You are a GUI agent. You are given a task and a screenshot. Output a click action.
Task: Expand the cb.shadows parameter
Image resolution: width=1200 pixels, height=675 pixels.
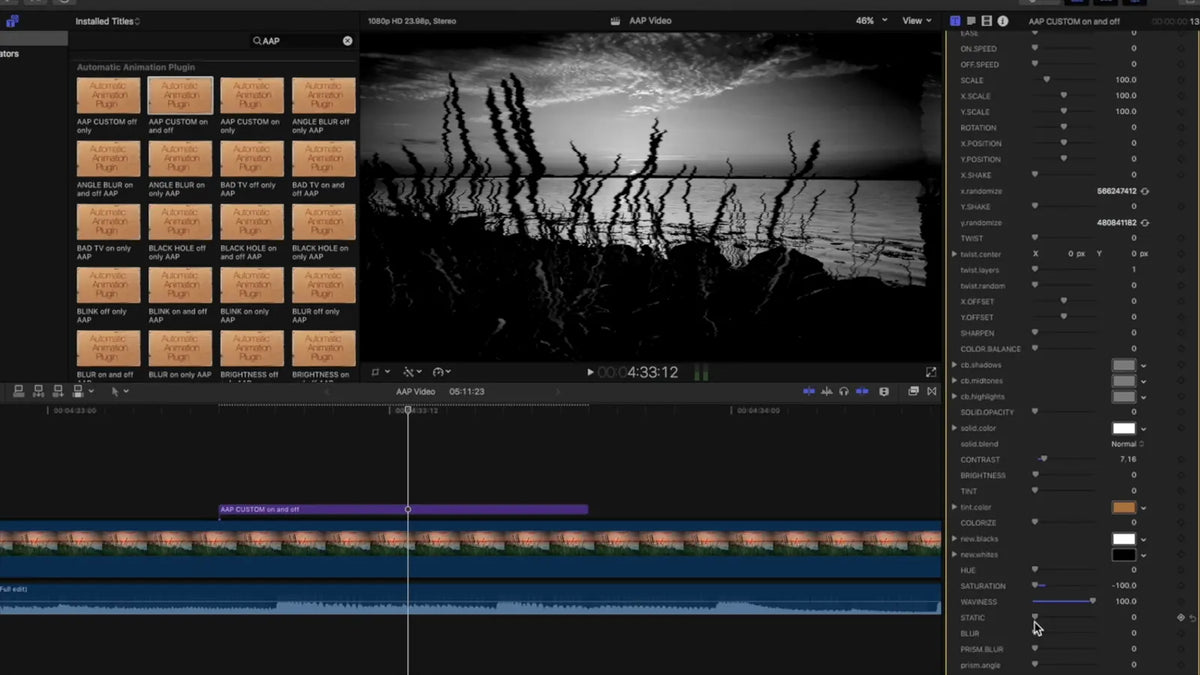pyautogui.click(x=954, y=365)
